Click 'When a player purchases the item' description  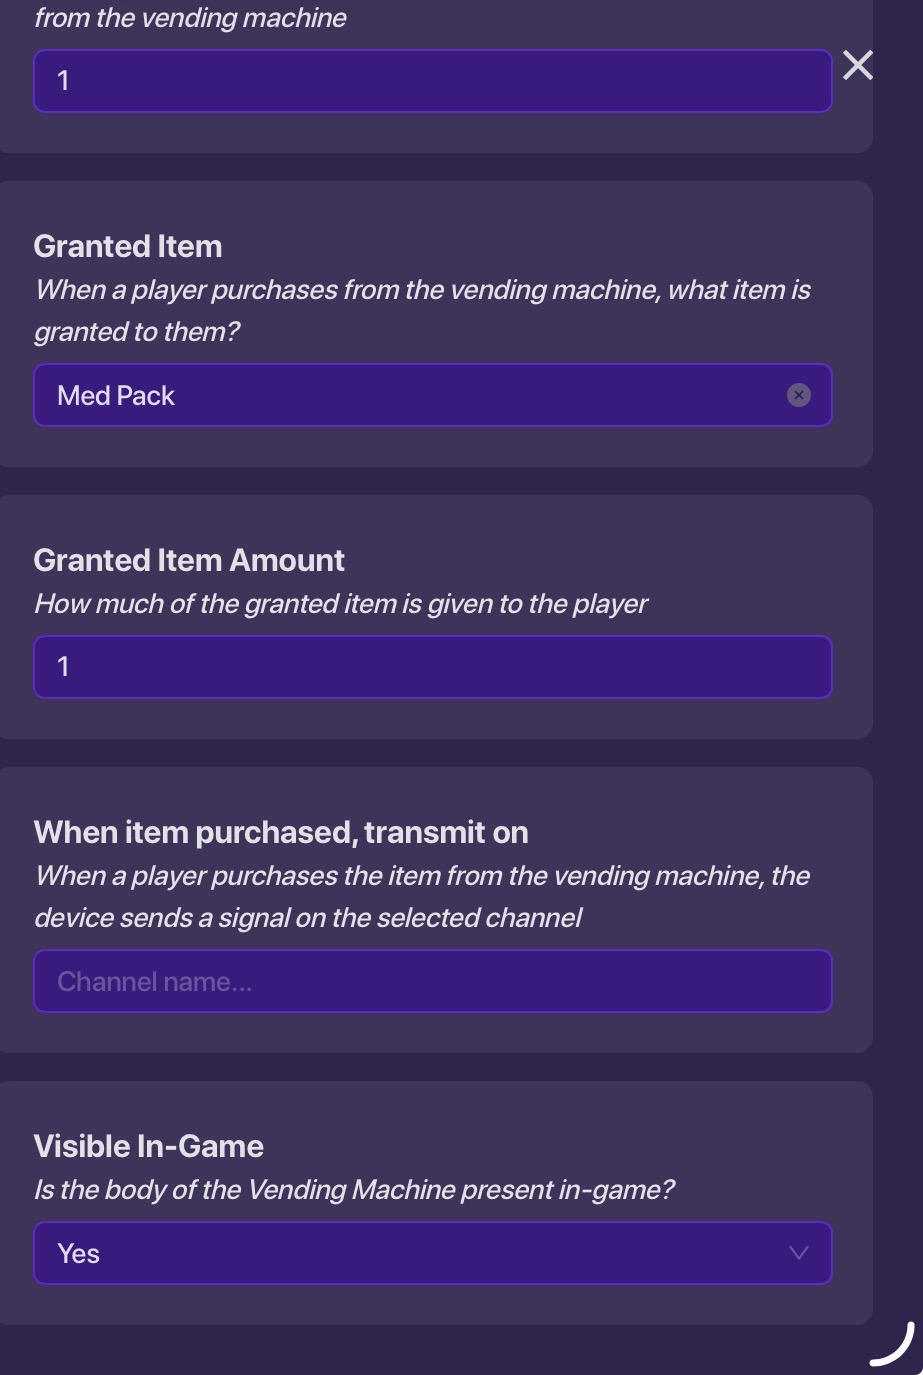tap(422, 876)
